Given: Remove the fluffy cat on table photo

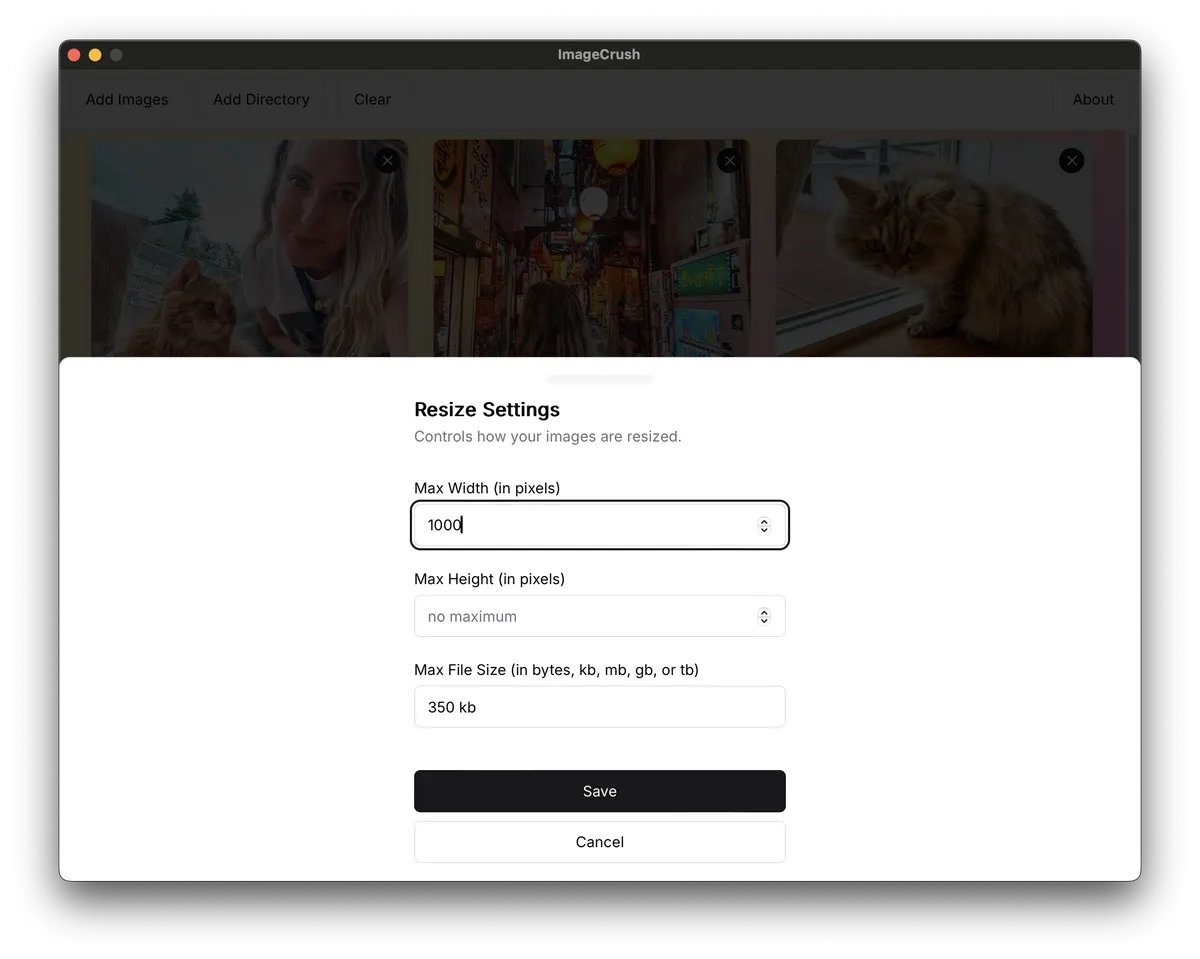Looking at the screenshot, I should (1071, 161).
